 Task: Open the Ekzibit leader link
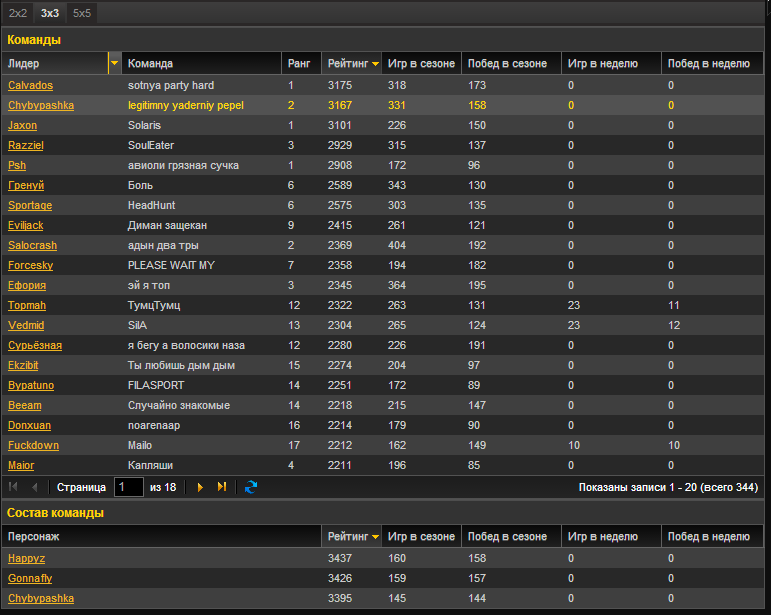[23, 365]
